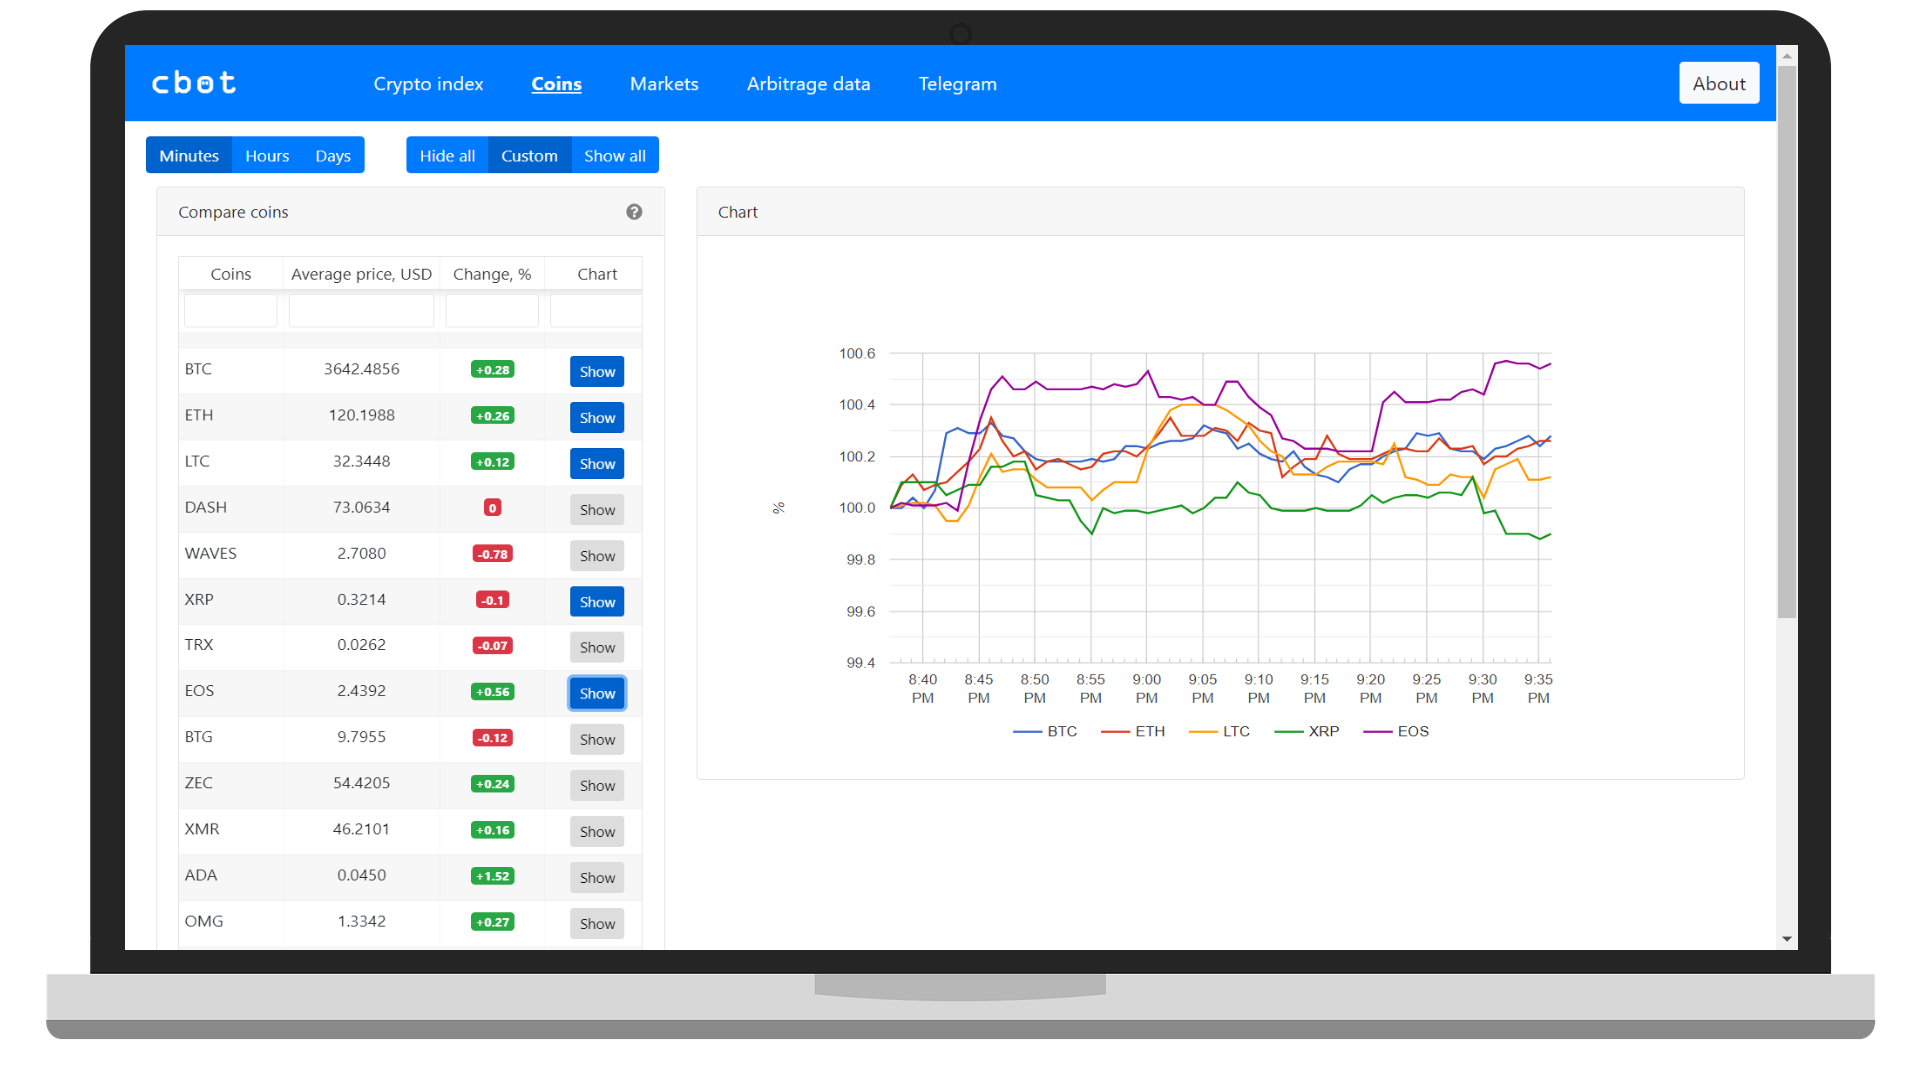Image resolution: width=1920 pixels, height=1080 pixels.
Task: Click the Coins filter input field
Action: (x=231, y=310)
